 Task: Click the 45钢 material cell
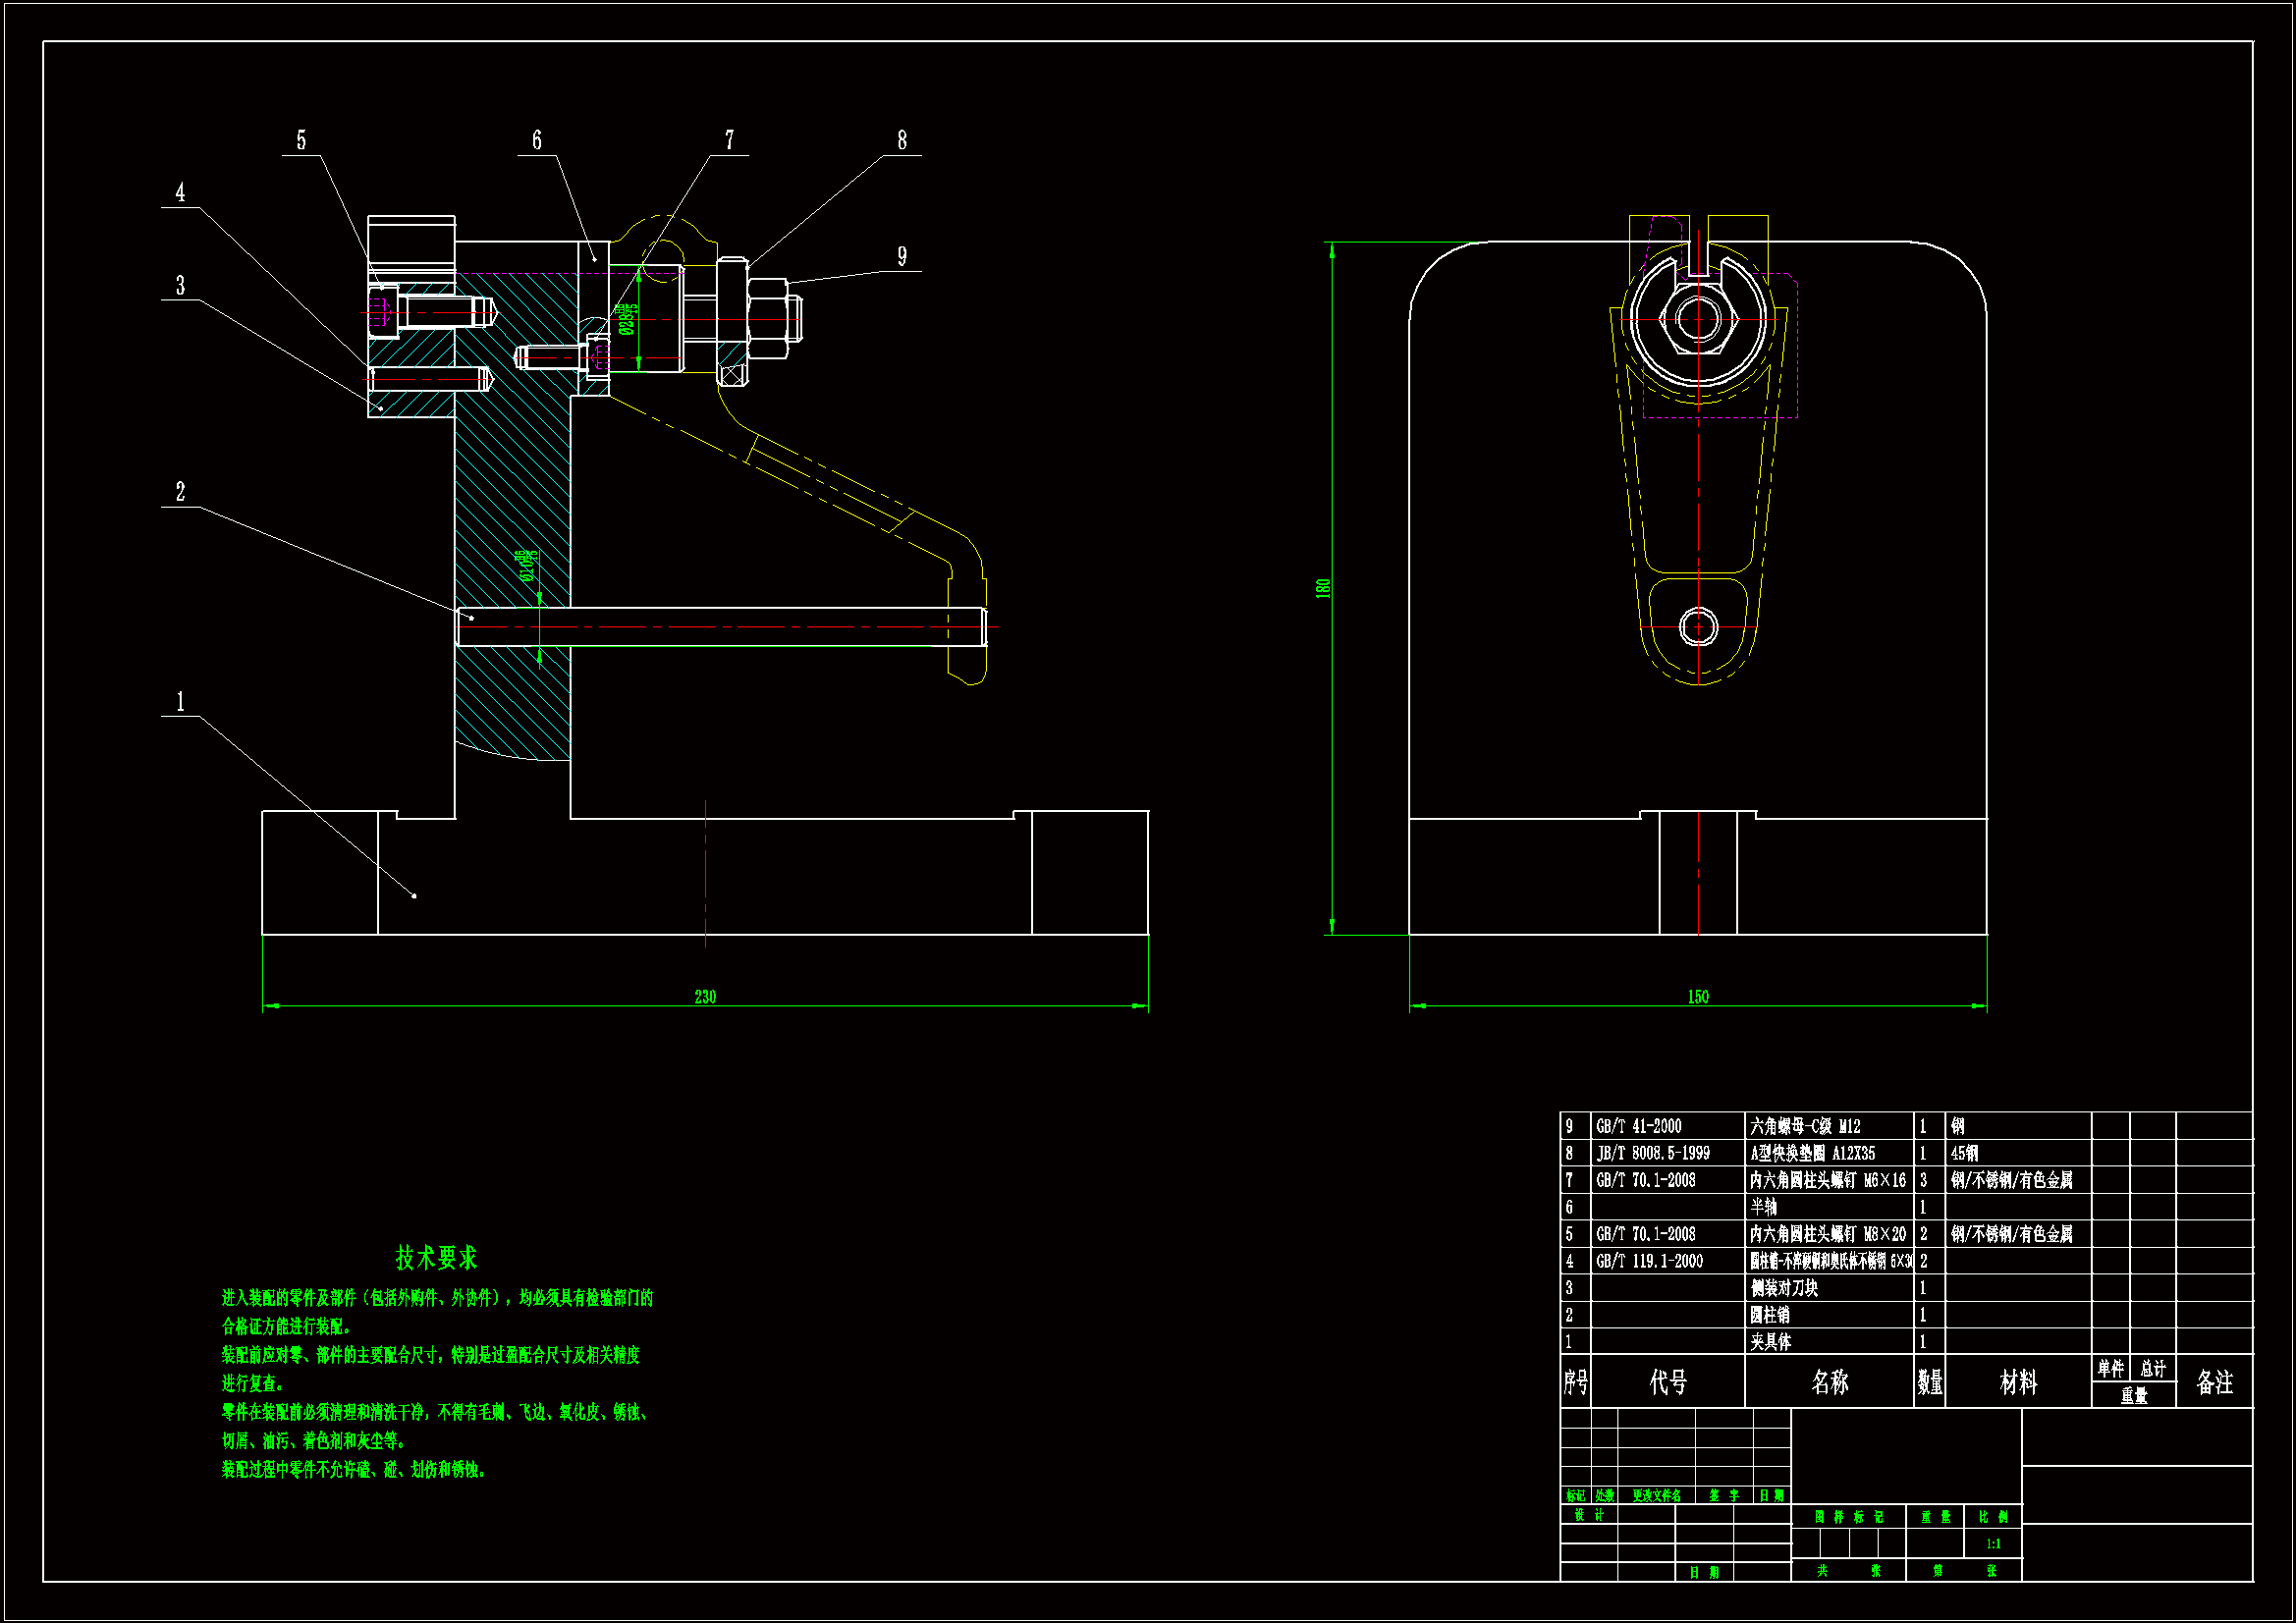pos(1964,1153)
